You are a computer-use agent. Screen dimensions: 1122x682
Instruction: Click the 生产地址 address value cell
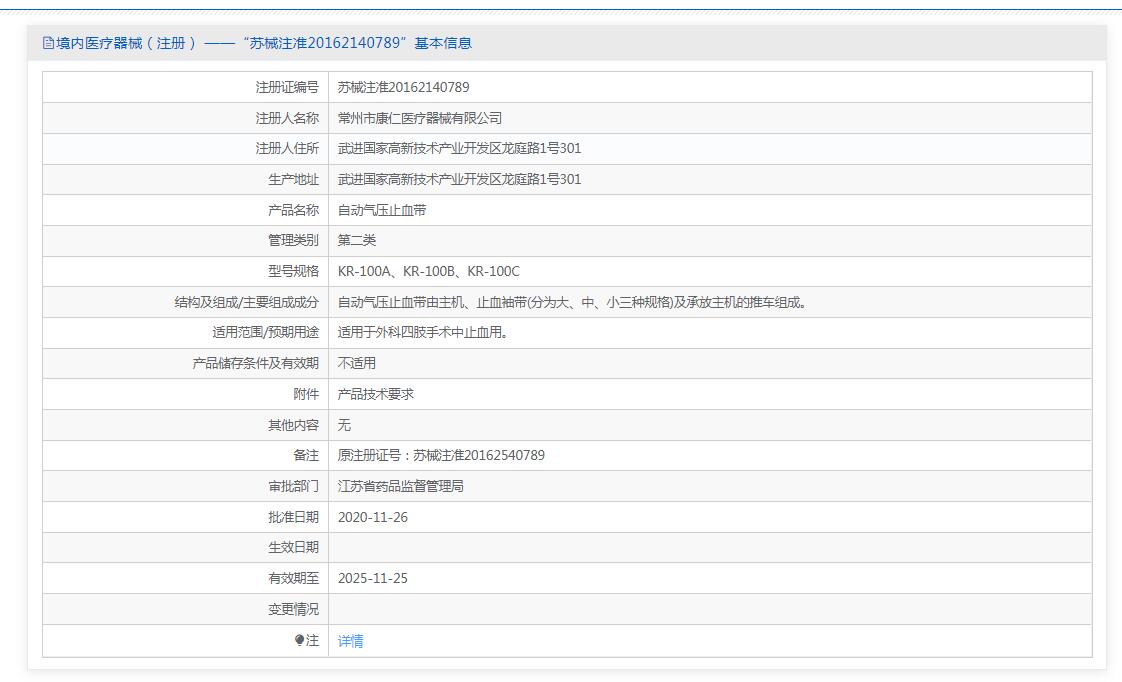point(710,180)
